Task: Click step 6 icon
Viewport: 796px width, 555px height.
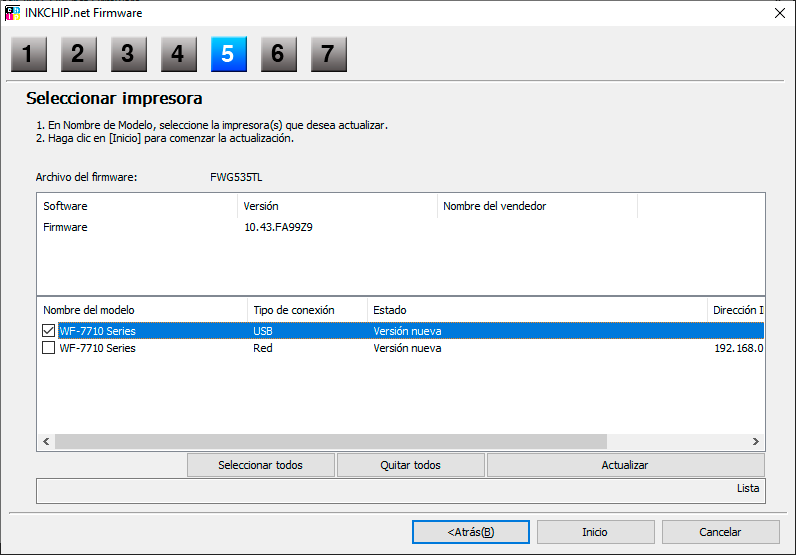Action: [279, 54]
